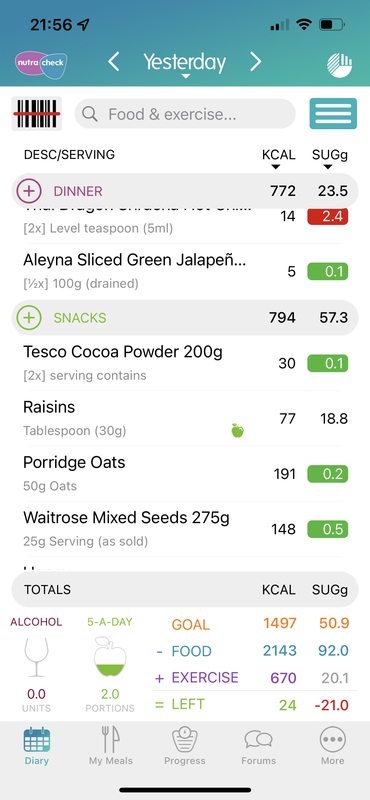The image size is (370, 800).
Task: Switch to the Progress tab
Action: click(185, 745)
